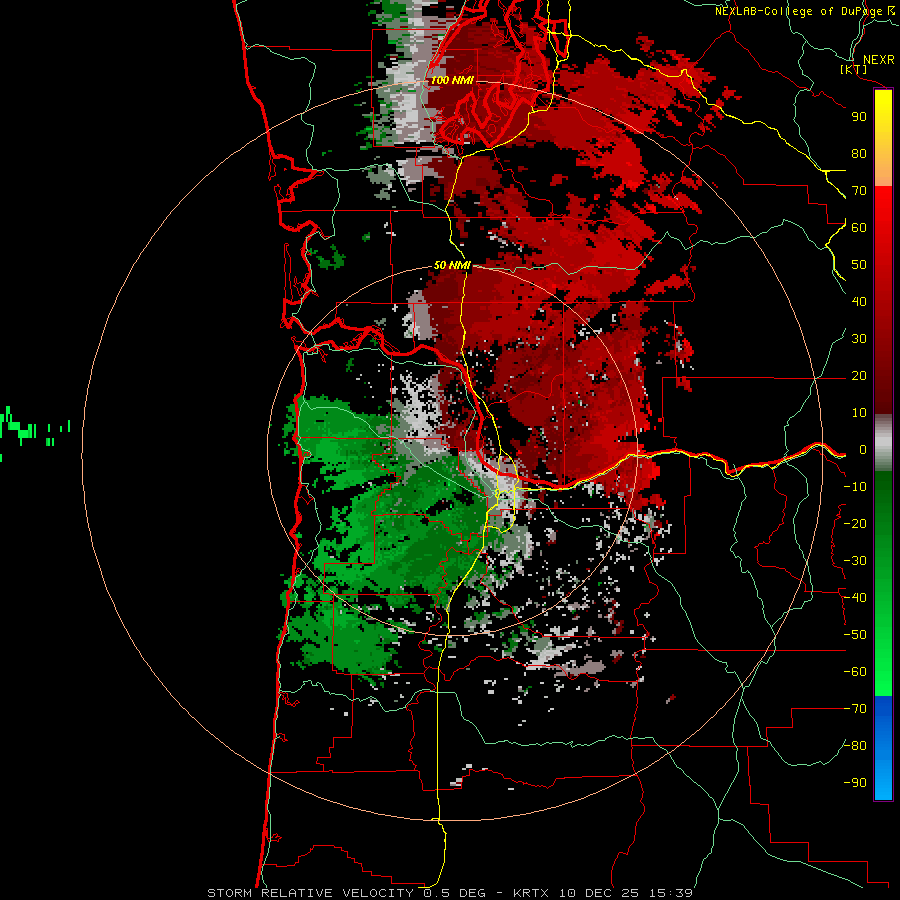Screen dimensions: 900x900
Task: Click the -20 value on velocity scale
Action: point(855,524)
